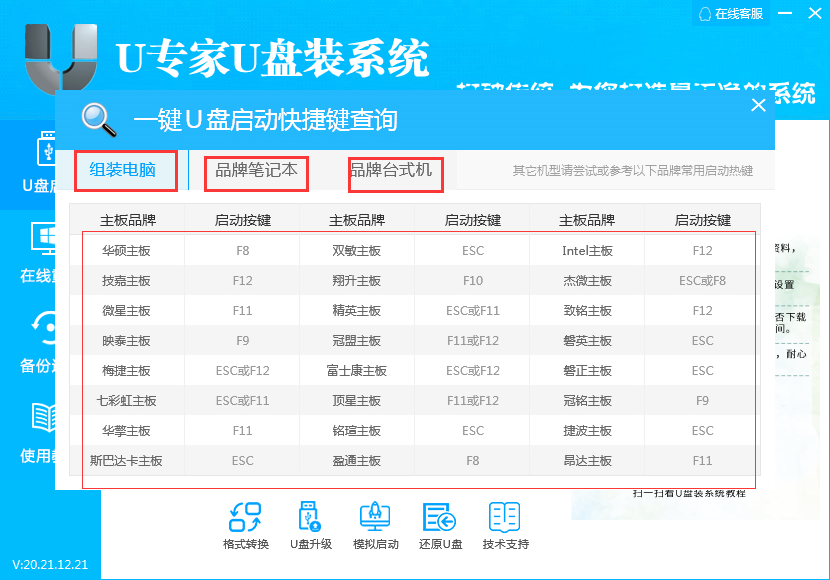830x580 pixels.
Task: Switch to the 品牌笔记本 tab
Action: [x=256, y=171]
